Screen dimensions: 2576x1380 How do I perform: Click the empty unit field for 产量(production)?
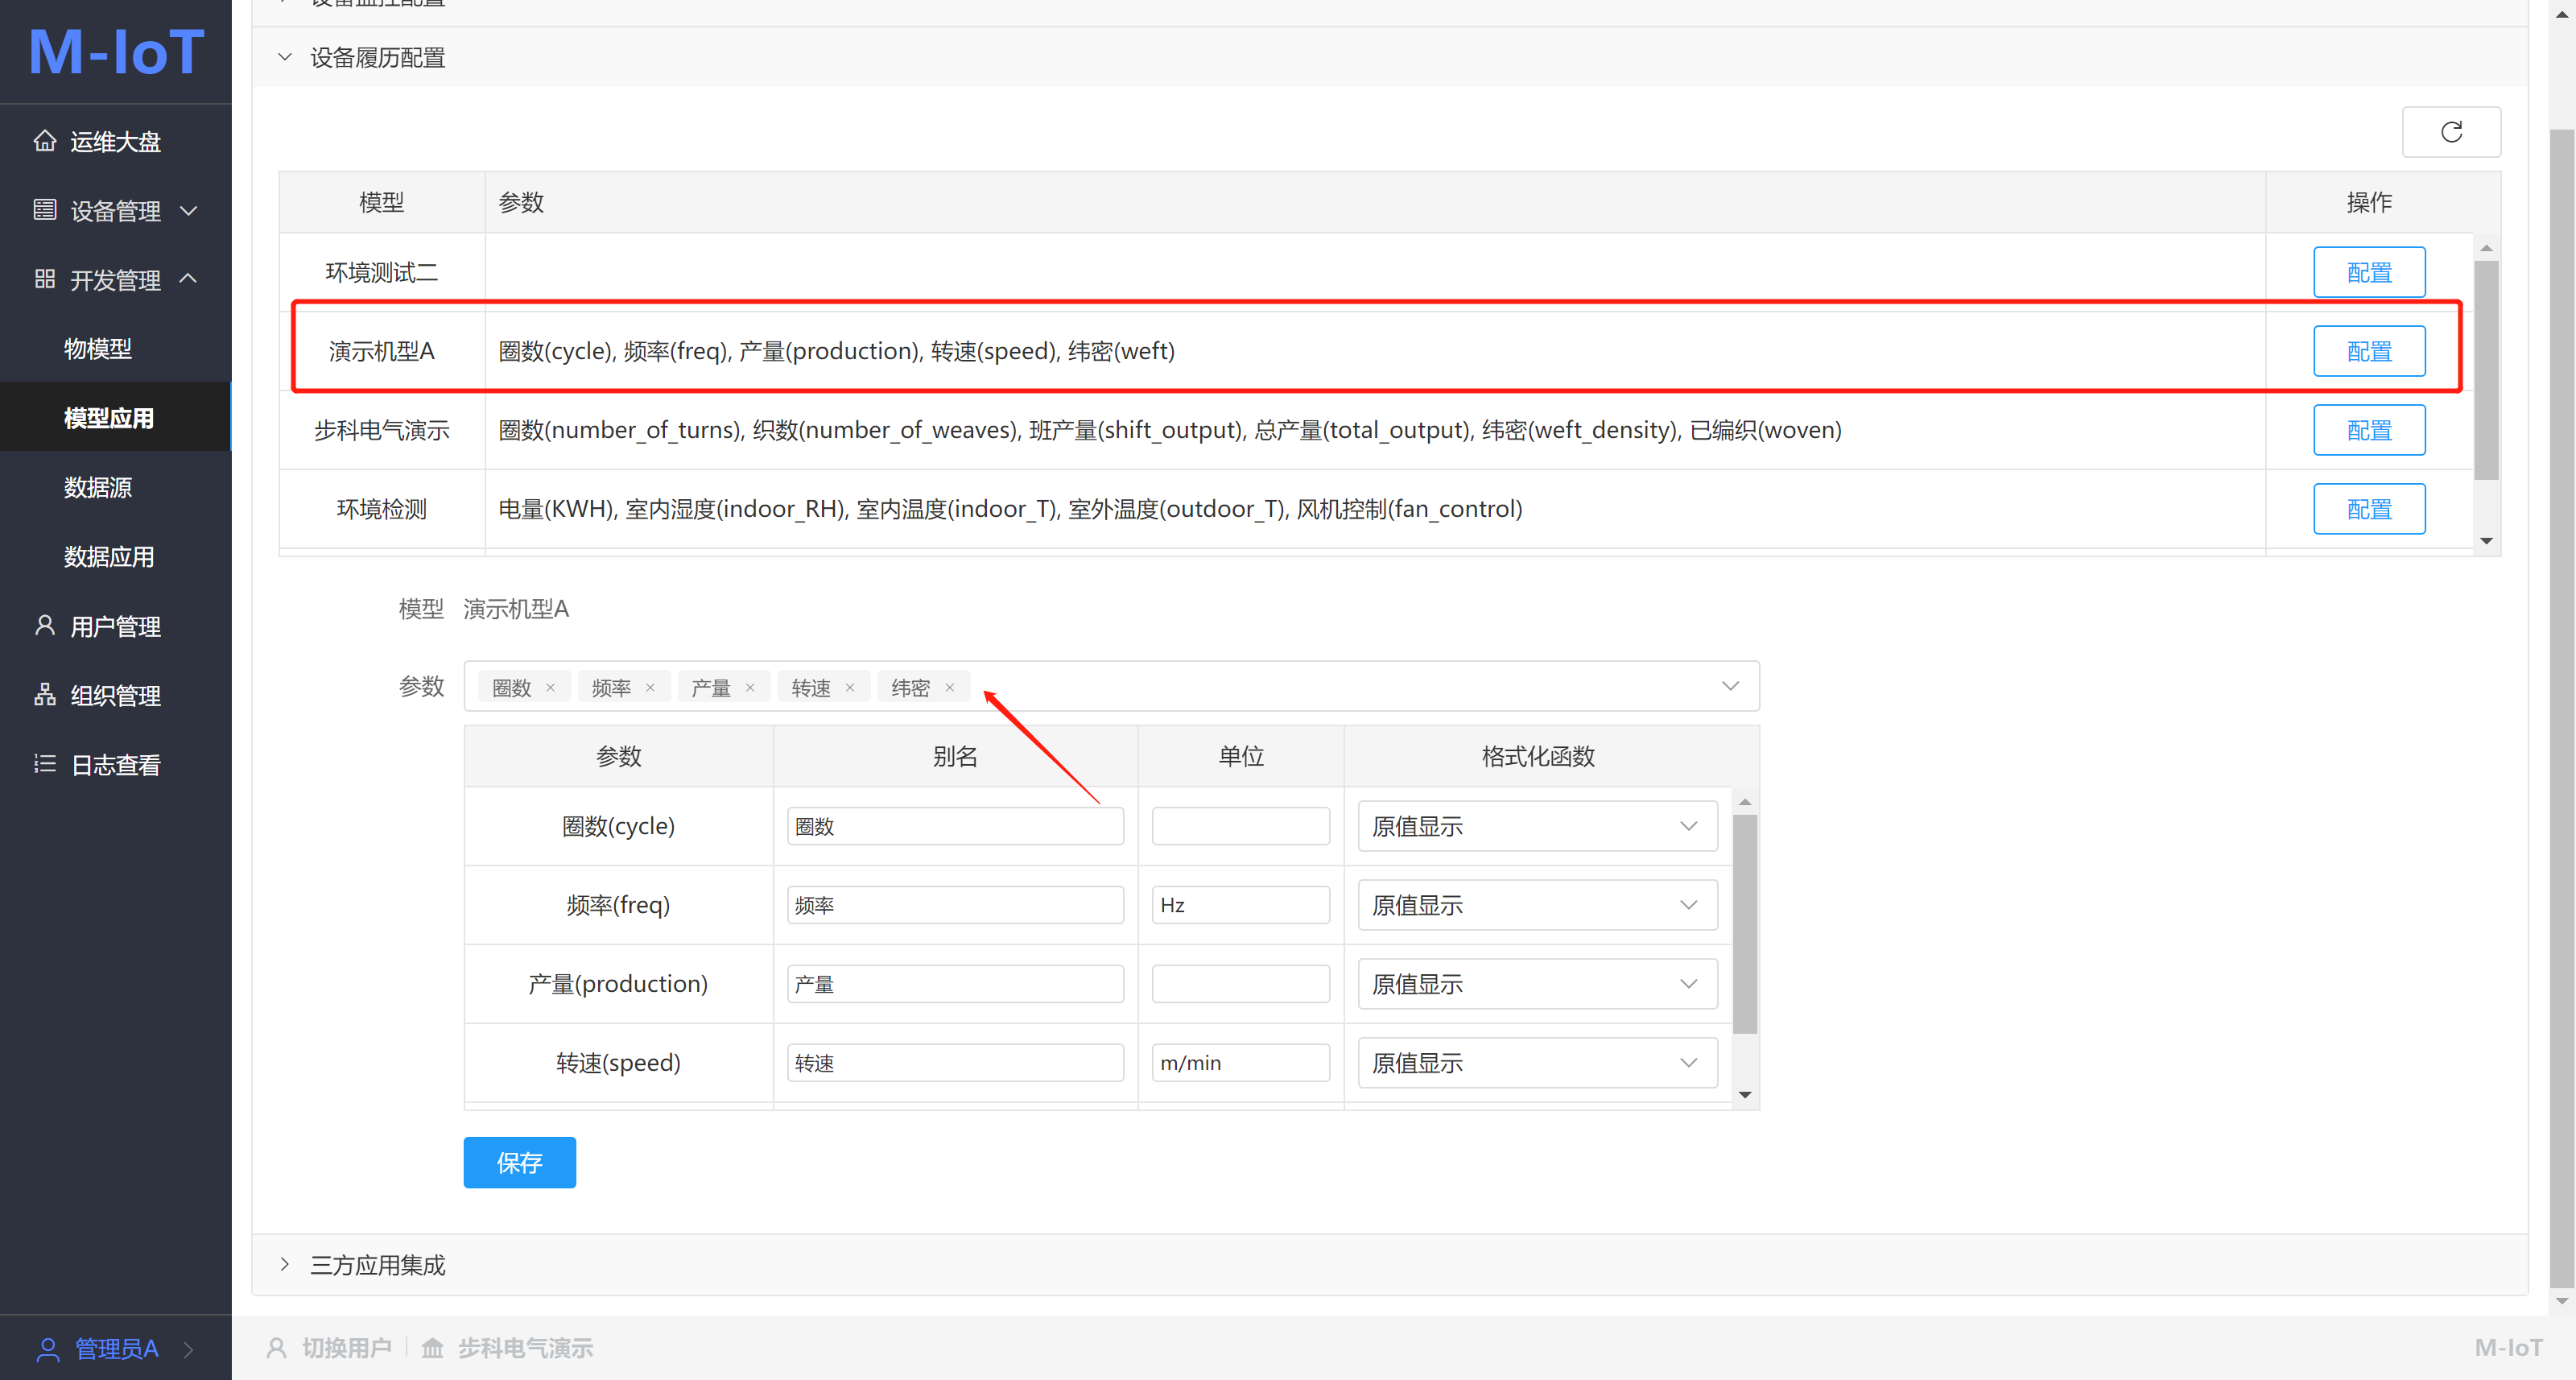(x=1240, y=984)
